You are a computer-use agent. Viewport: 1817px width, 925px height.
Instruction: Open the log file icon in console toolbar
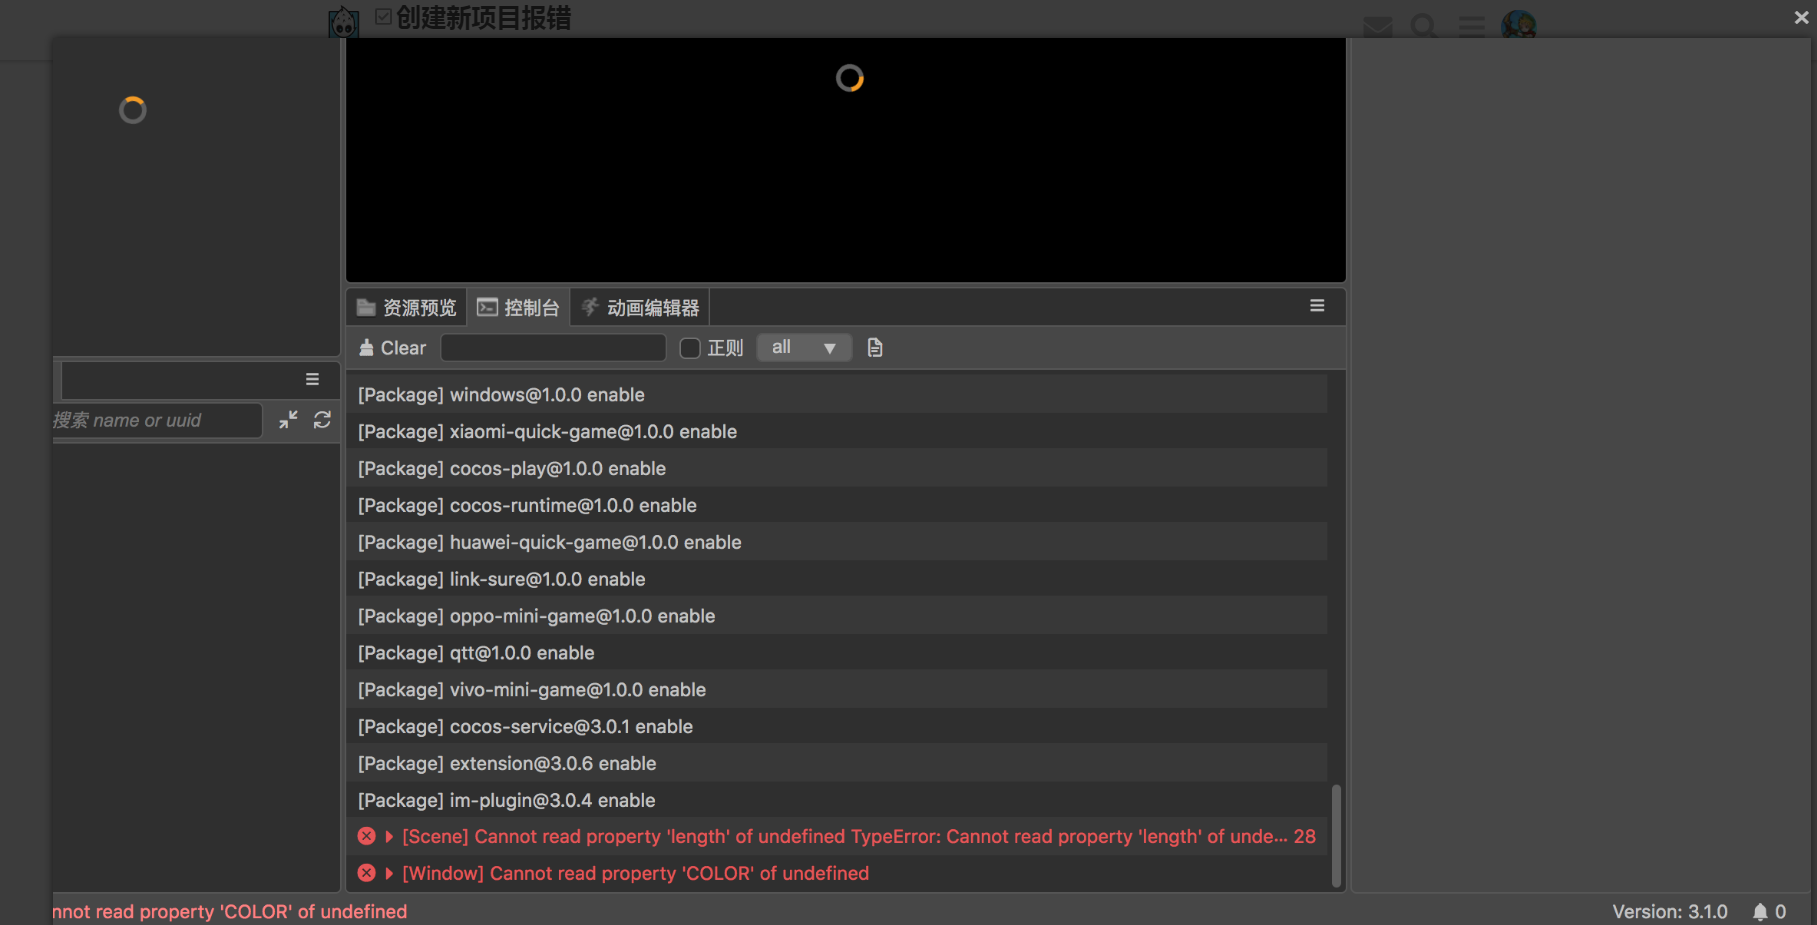click(x=875, y=348)
